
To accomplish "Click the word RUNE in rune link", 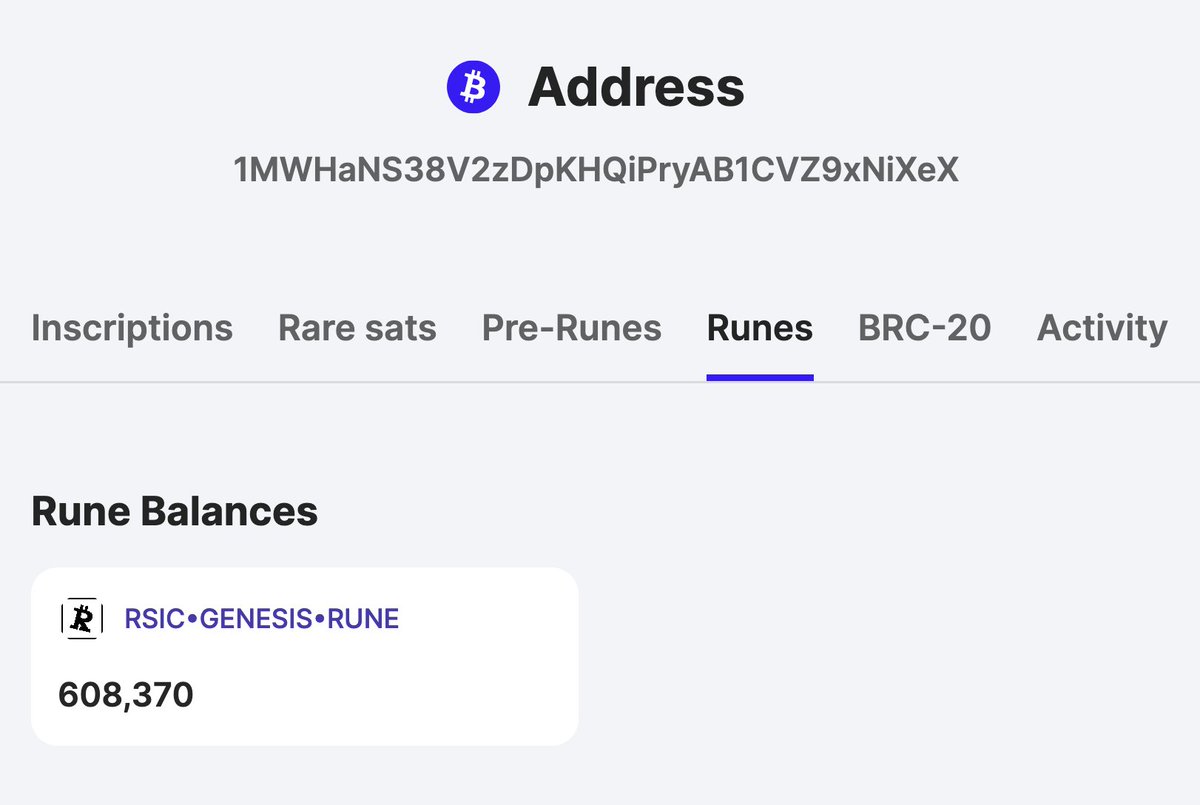I will pyautogui.click(x=363, y=619).
